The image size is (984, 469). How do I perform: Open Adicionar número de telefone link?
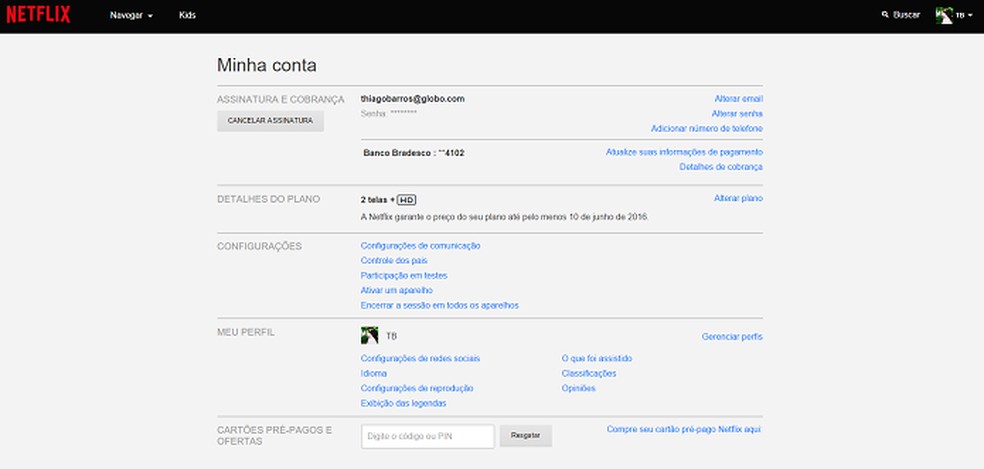[x=706, y=129]
